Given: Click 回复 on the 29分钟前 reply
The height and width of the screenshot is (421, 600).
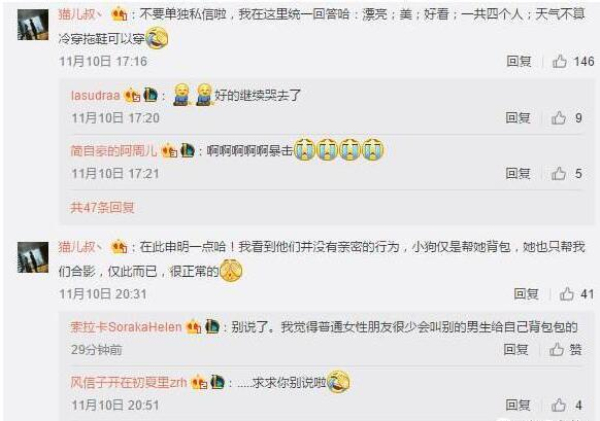Looking at the screenshot, I should click(x=516, y=349).
